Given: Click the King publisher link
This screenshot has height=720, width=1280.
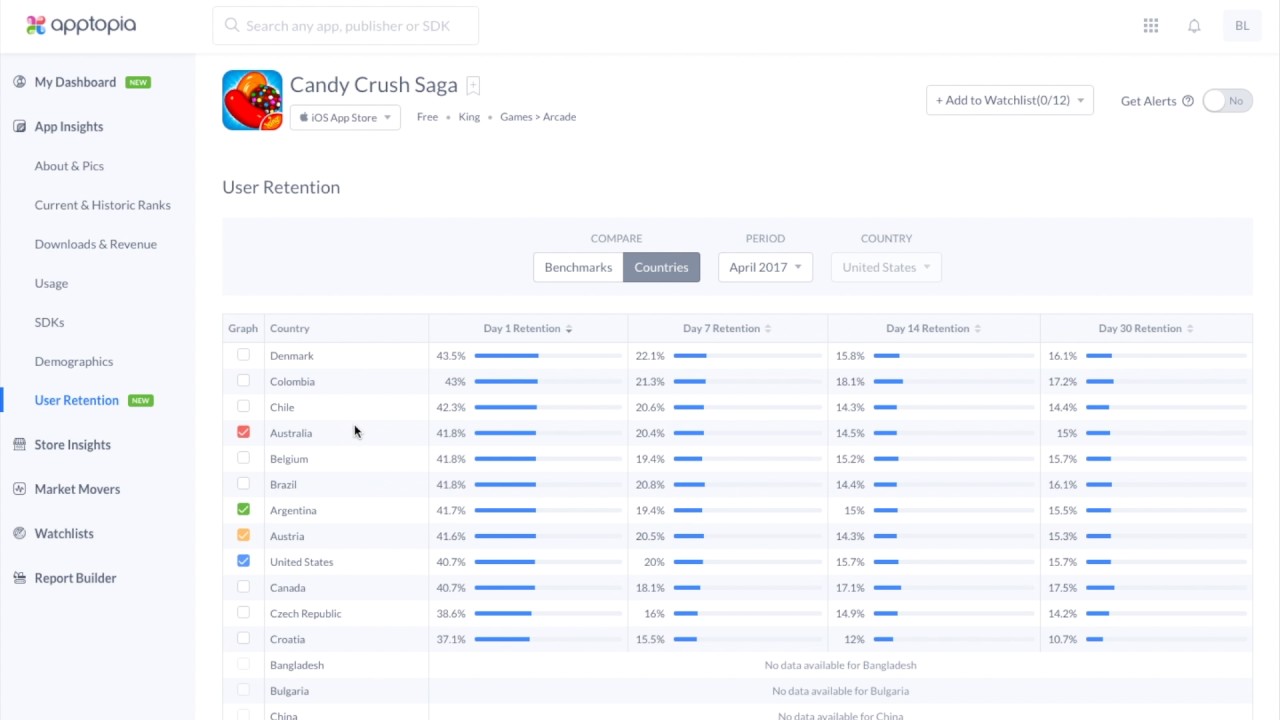Looking at the screenshot, I should (469, 117).
